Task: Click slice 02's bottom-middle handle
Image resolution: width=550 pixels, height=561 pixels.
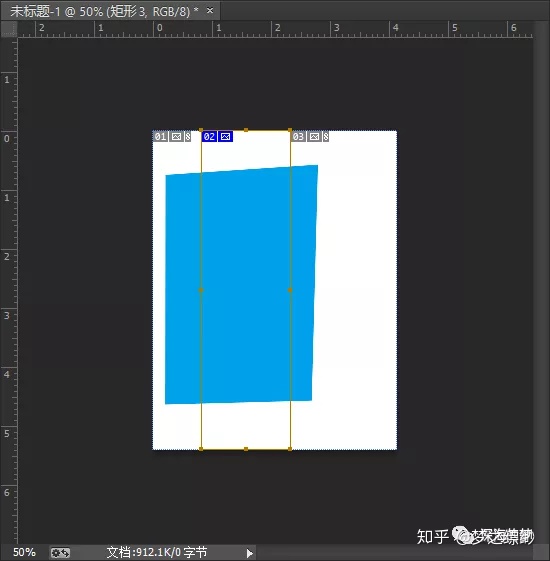Action: pyautogui.click(x=246, y=449)
